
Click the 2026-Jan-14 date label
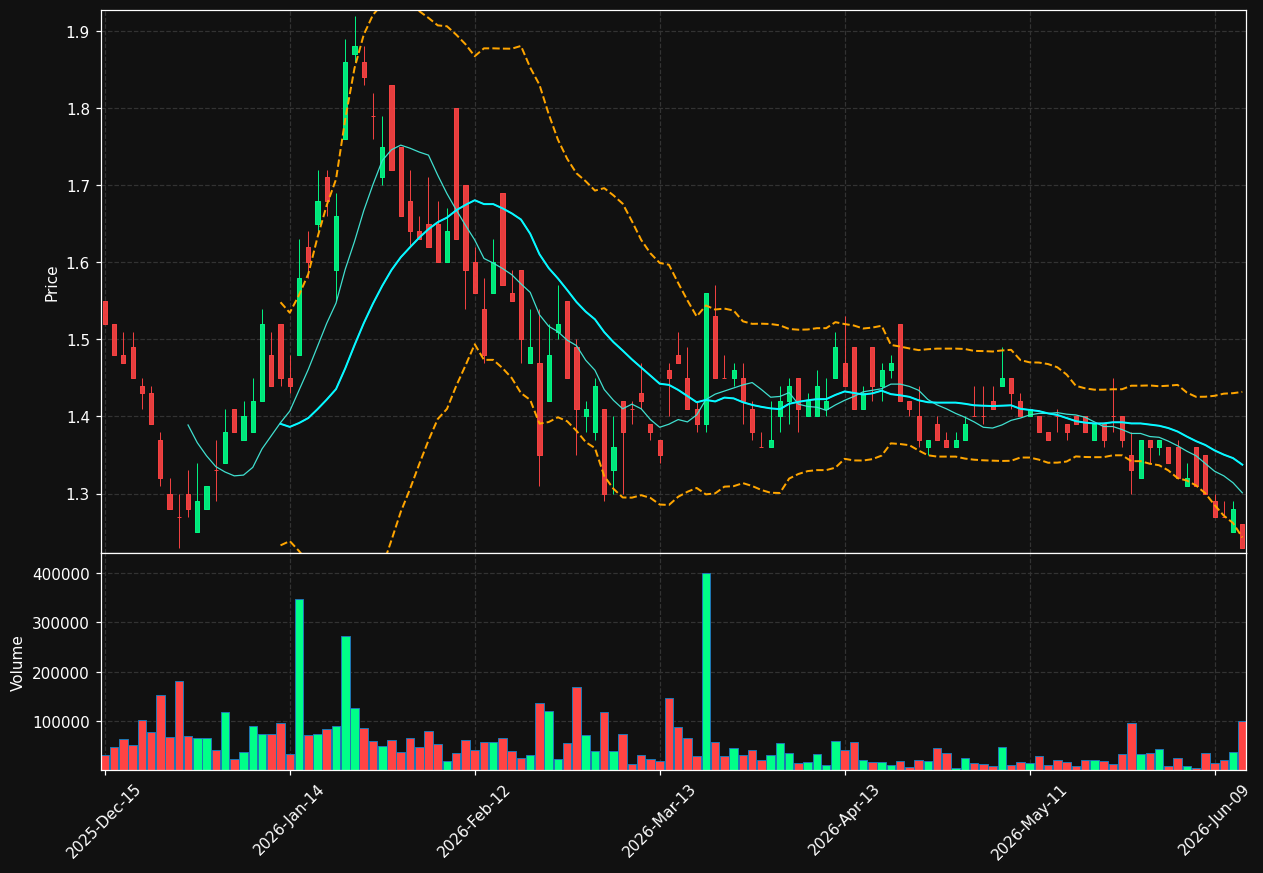click(288, 821)
